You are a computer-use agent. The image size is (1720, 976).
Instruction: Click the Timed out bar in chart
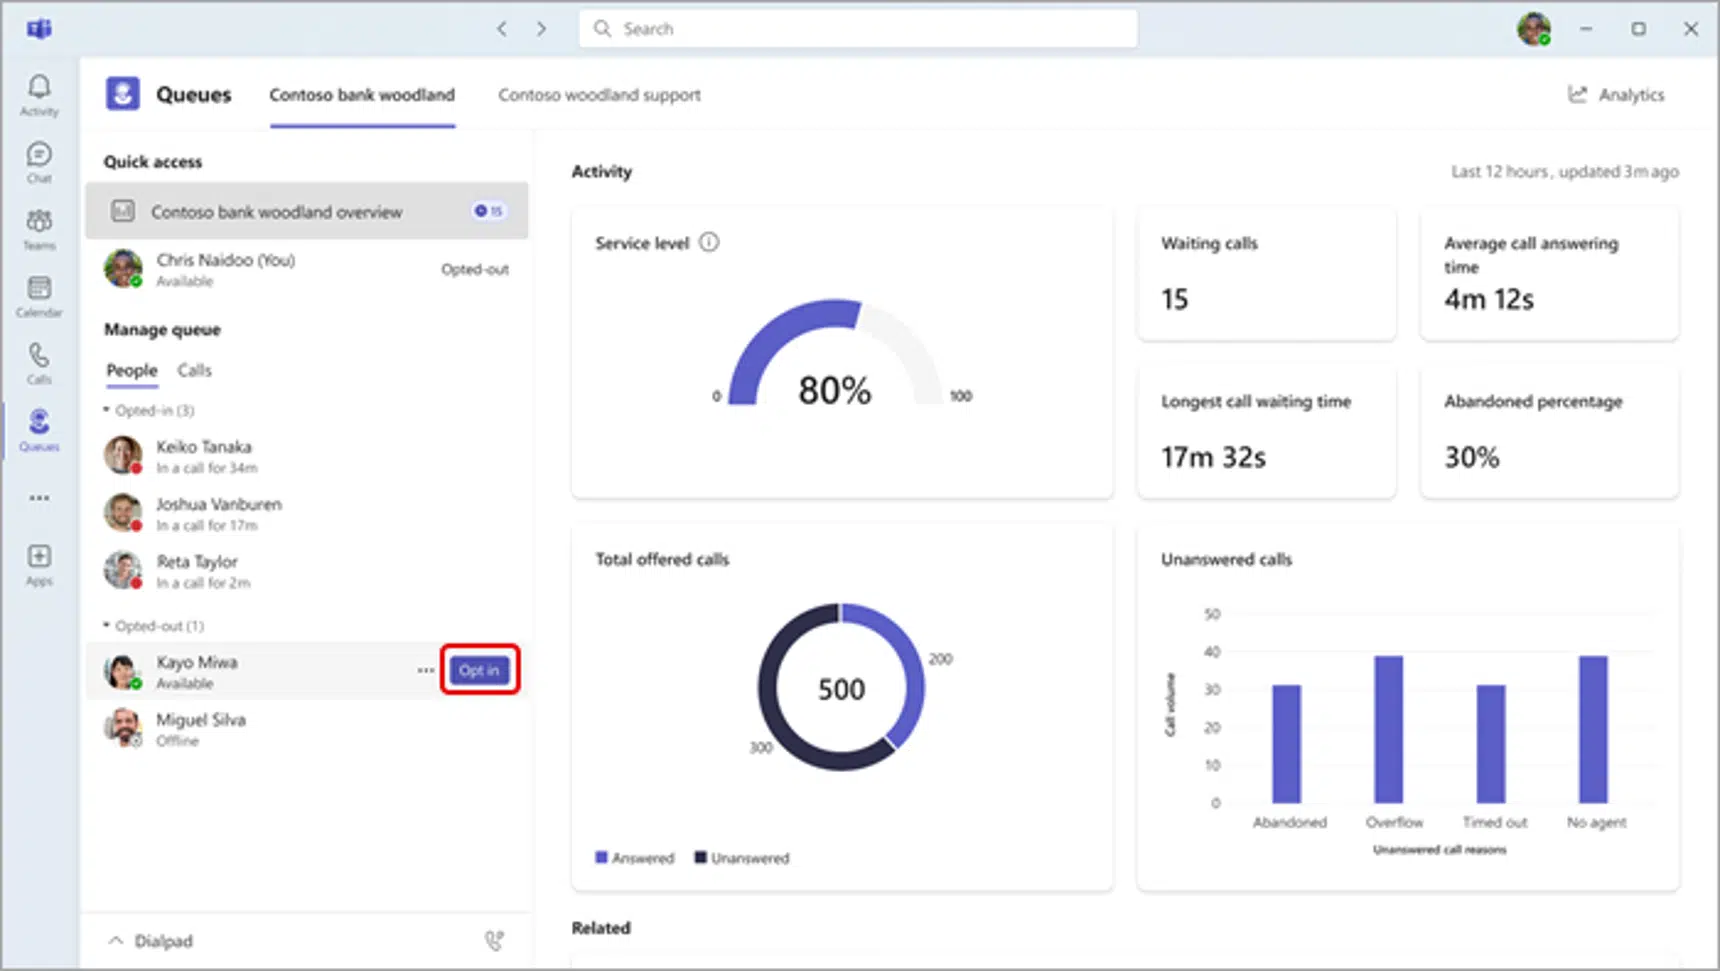1491,744
